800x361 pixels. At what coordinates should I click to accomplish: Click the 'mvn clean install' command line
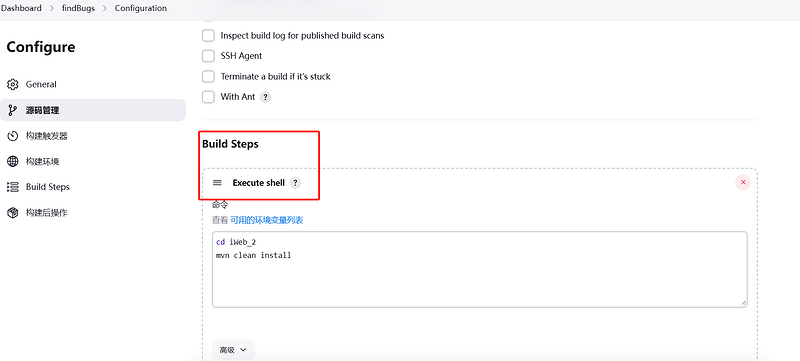pyautogui.click(x=254, y=255)
